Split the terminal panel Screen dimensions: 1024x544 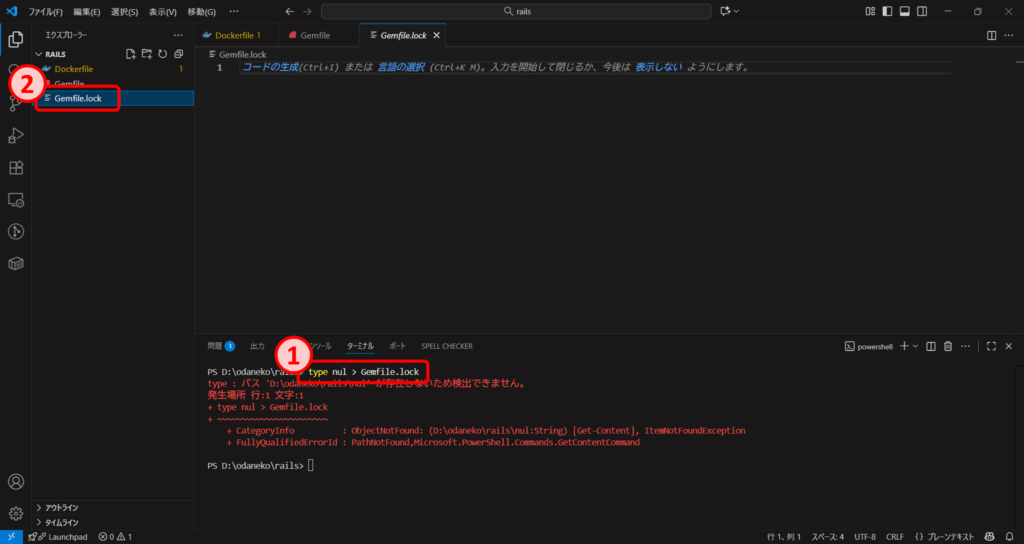(x=931, y=346)
